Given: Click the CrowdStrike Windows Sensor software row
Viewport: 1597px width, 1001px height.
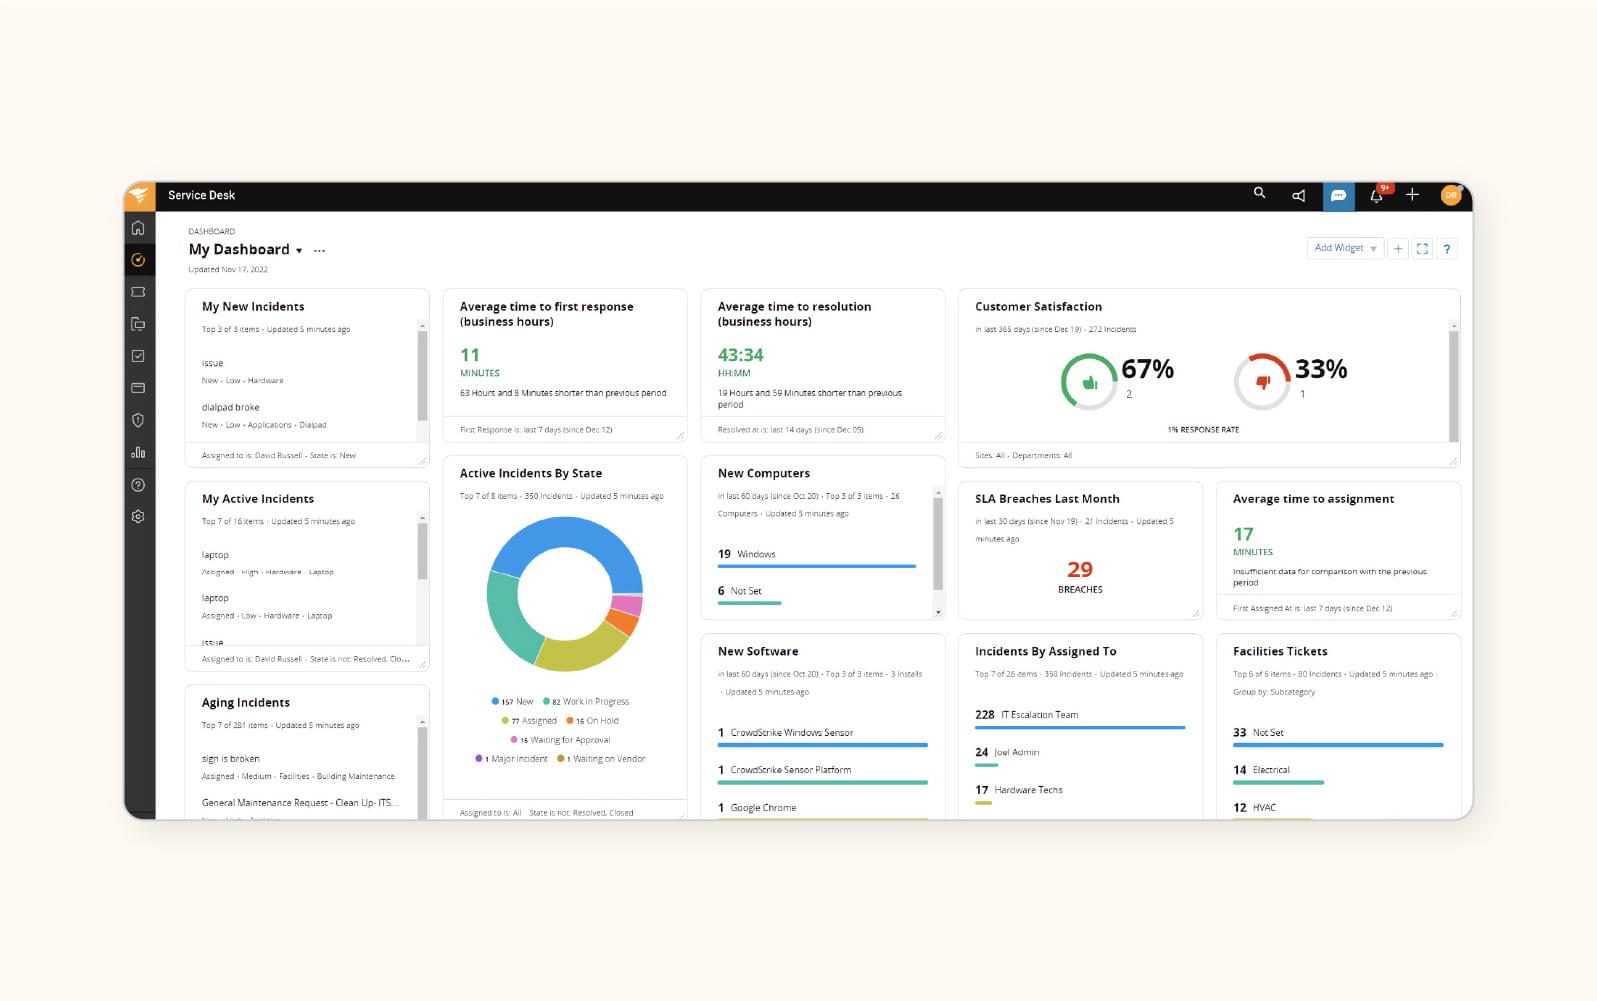Looking at the screenshot, I should point(822,737).
